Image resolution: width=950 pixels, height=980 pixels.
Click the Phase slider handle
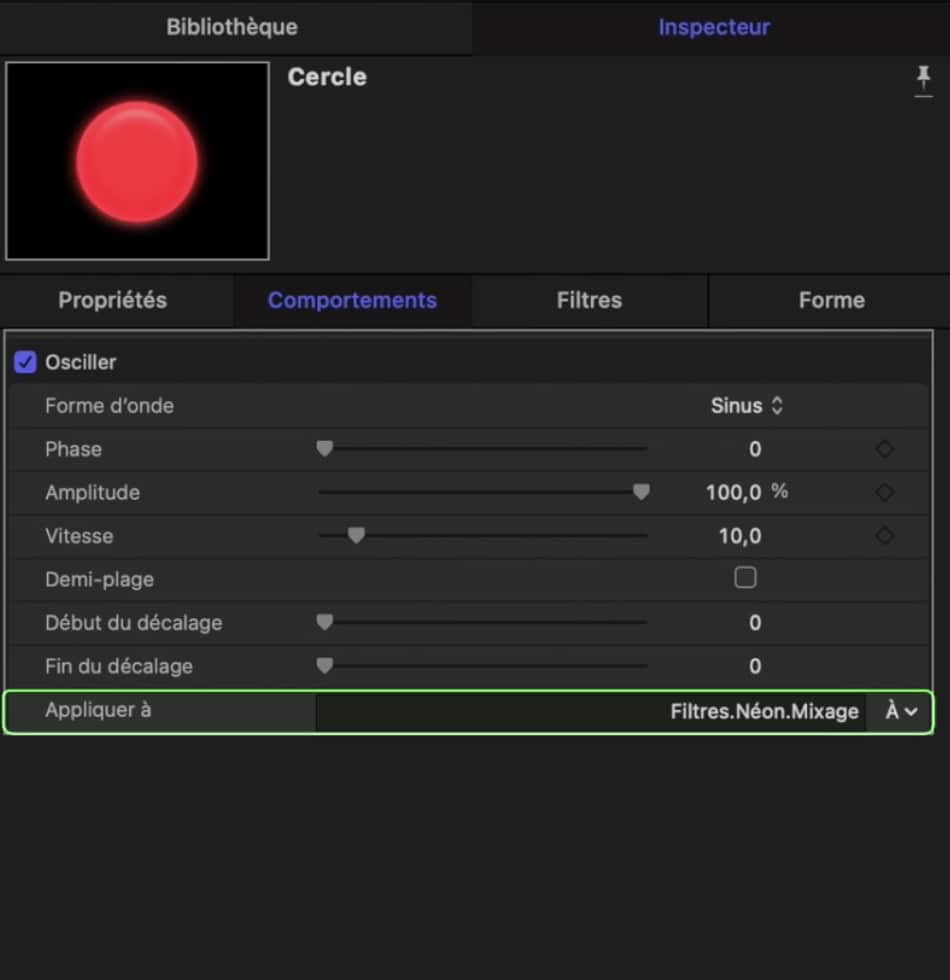[x=324, y=448]
